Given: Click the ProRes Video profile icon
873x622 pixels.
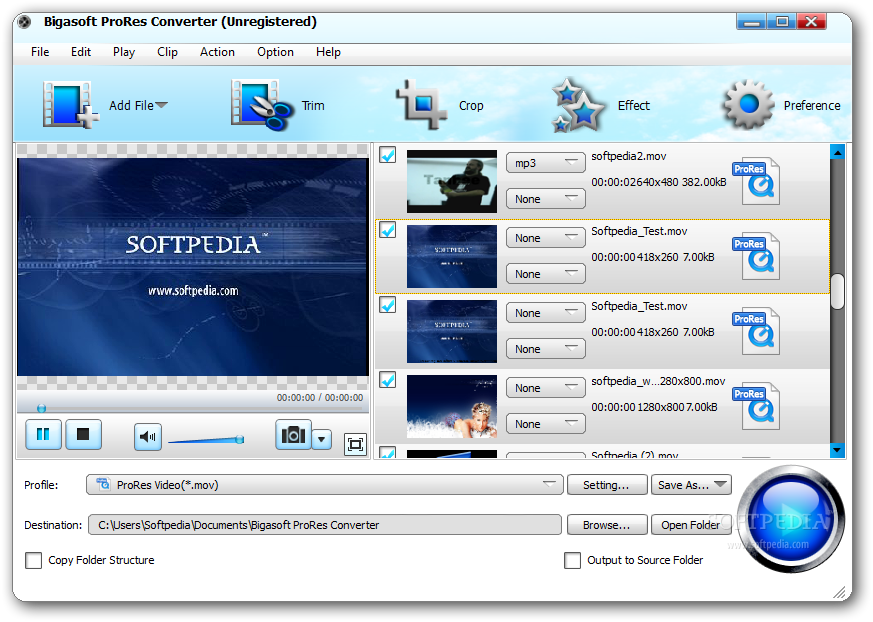Looking at the screenshot, I should 103,484.
